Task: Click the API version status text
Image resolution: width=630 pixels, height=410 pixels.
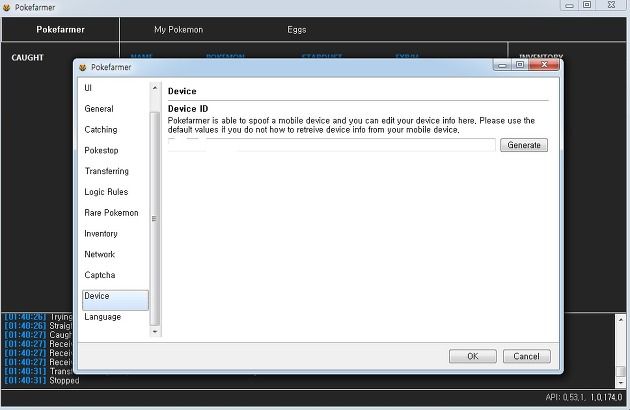Action: tap(584, 397)
